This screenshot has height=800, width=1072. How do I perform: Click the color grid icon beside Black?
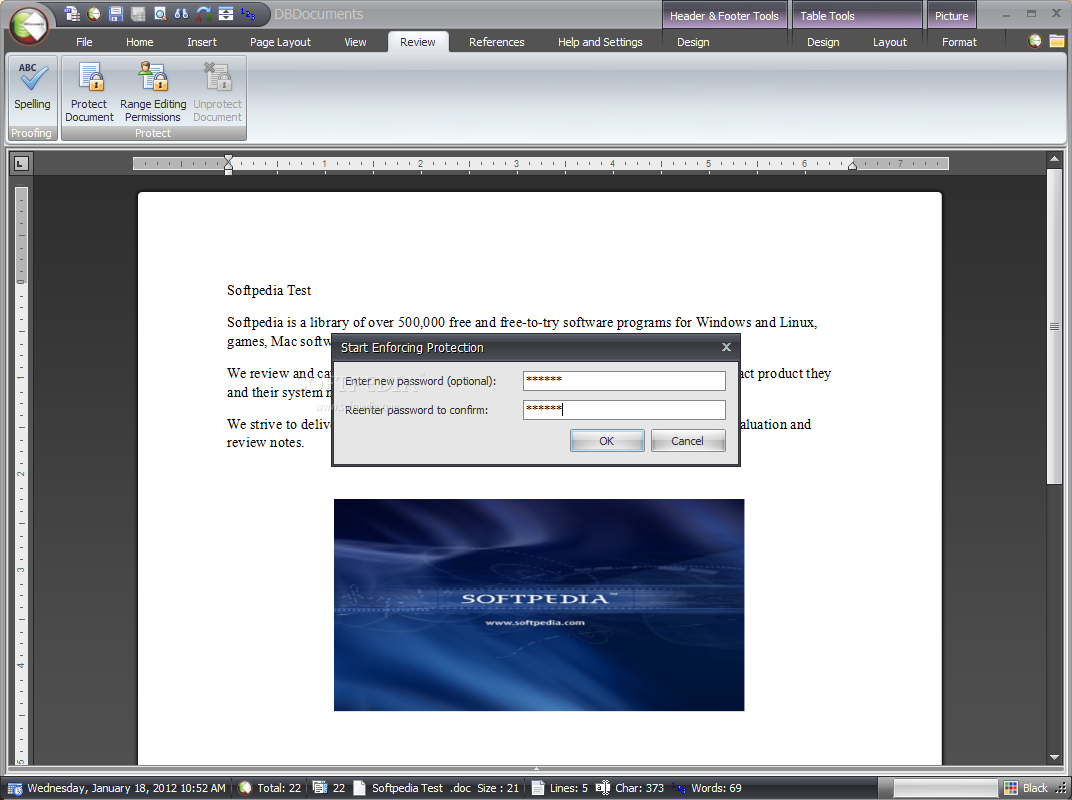tap(1011, 788)
